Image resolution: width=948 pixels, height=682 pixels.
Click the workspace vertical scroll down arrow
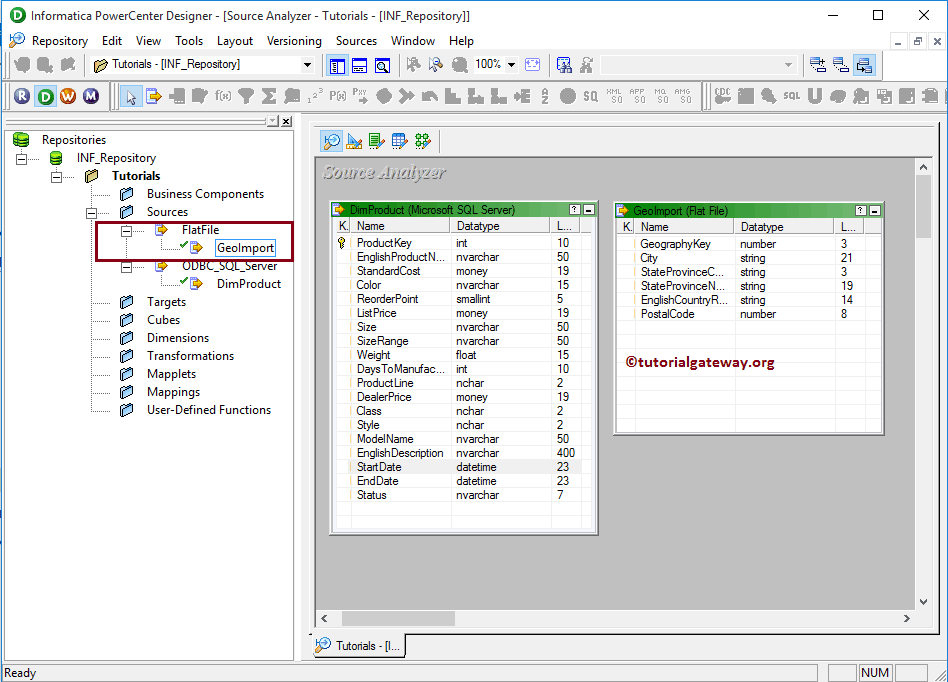pyautogui.click(x=923, y=602)
